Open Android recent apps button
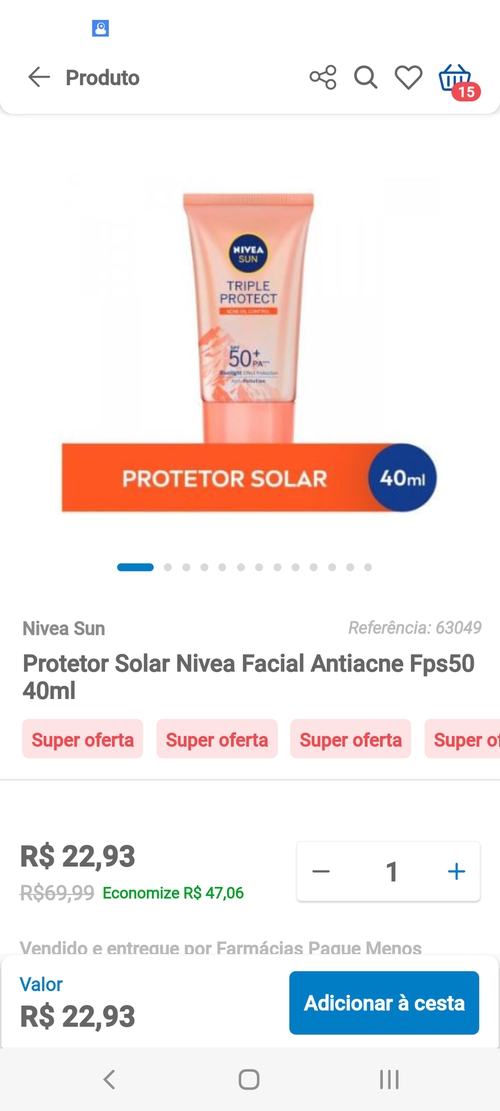The image size is (500, 1111). pos(389,1079)
